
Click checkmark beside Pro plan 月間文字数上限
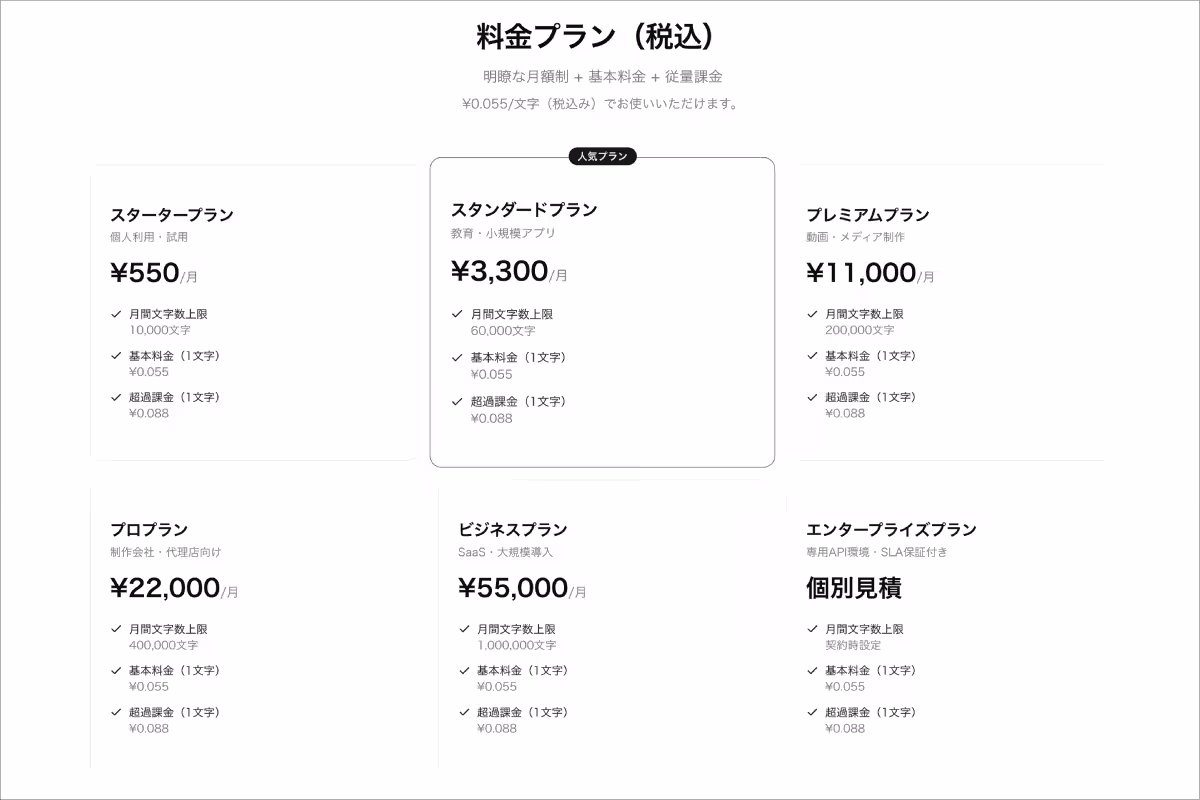coord(116,629)
